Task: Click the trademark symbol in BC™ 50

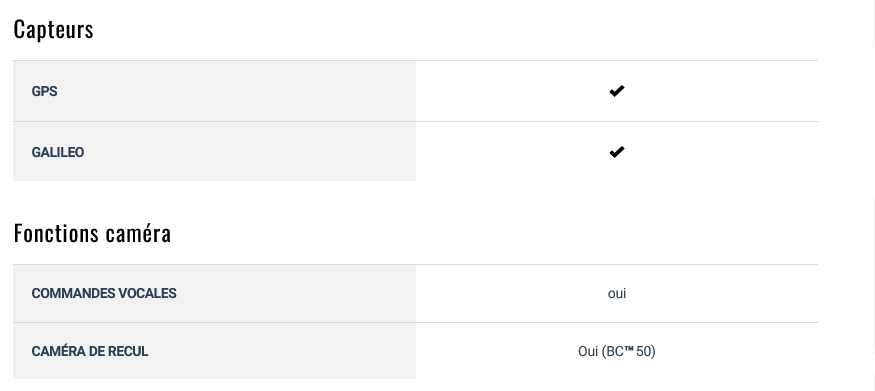Action: click(629, 350)
